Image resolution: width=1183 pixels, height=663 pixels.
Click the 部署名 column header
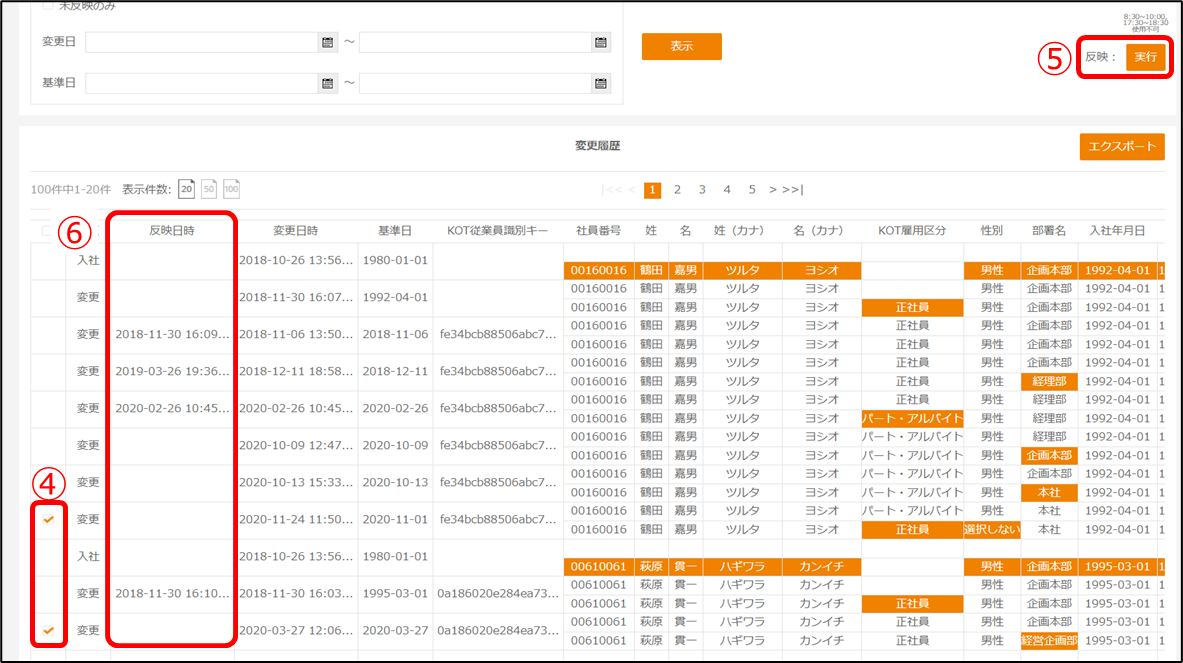(1049, 231)
